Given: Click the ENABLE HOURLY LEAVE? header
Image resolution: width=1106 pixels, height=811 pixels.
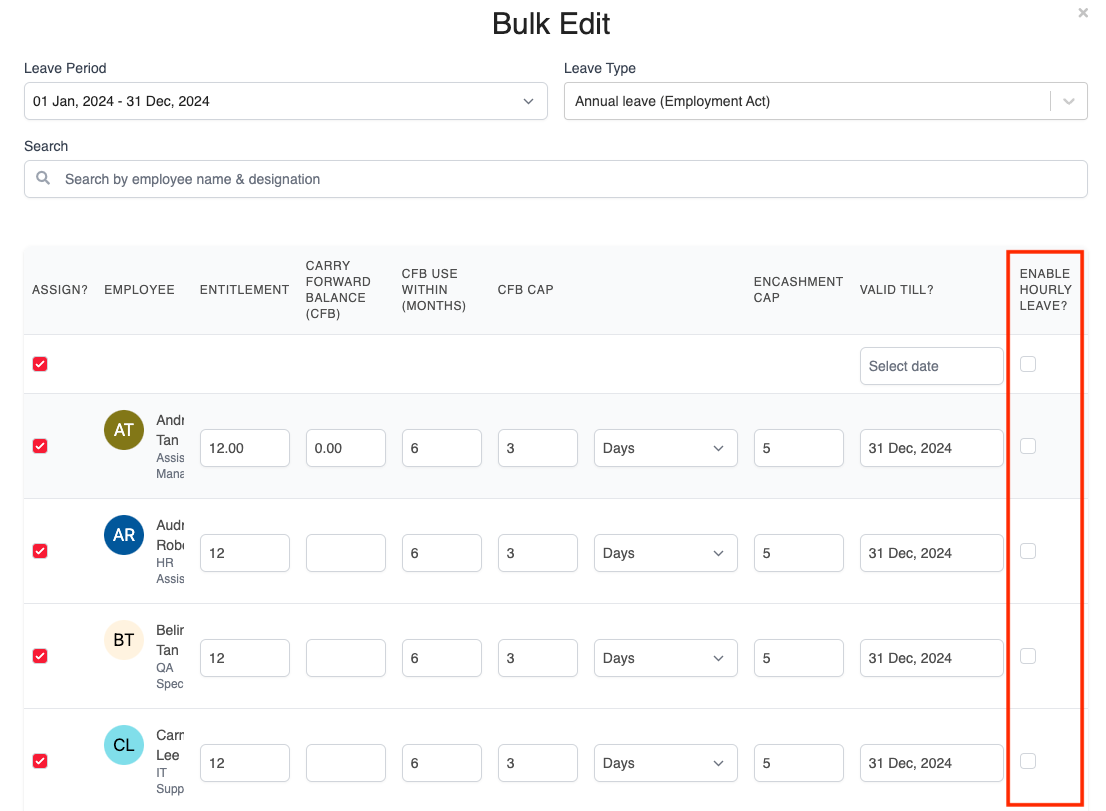Looking at the screenshot, I should [1045, 290].
